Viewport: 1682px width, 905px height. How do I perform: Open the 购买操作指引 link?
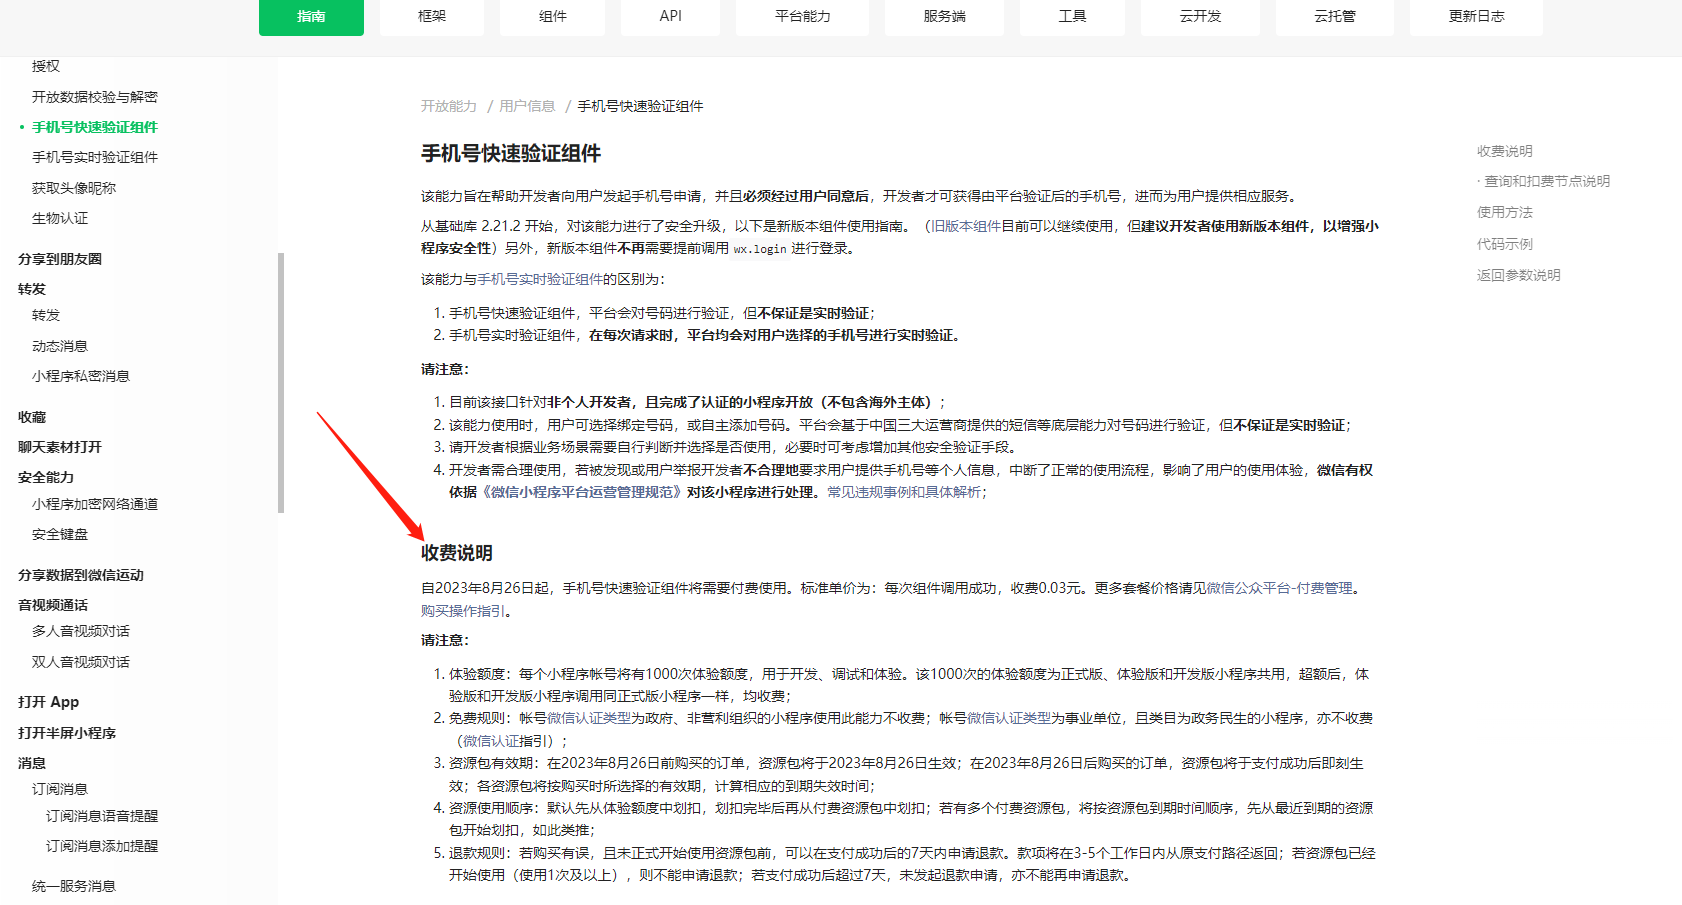click(x=463, y=611)
